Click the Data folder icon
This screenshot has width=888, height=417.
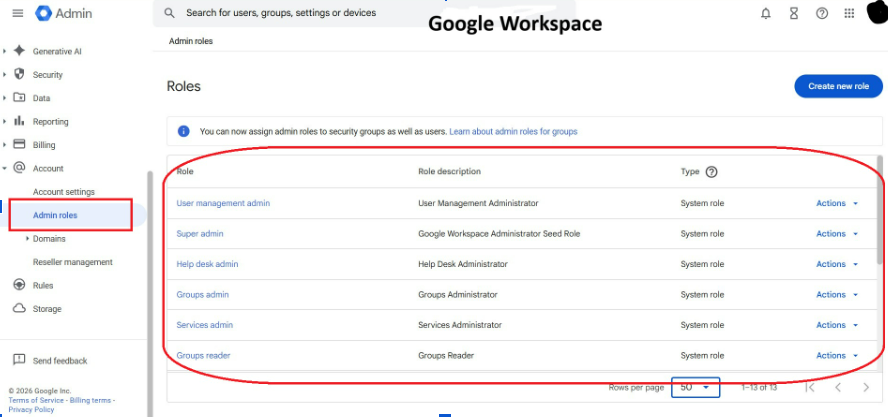click(x=19, y=97)
